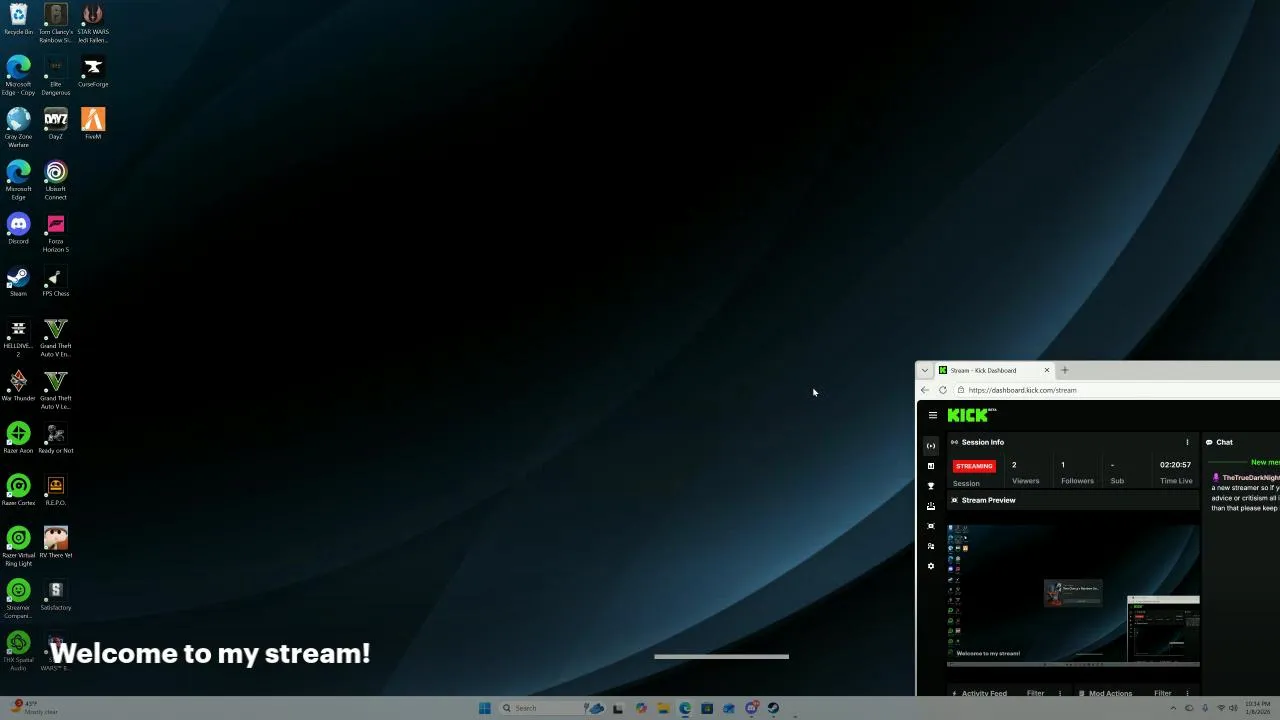
Task: Launch R.E.P.O. desktop shortcut
Action: pos(55,490)
